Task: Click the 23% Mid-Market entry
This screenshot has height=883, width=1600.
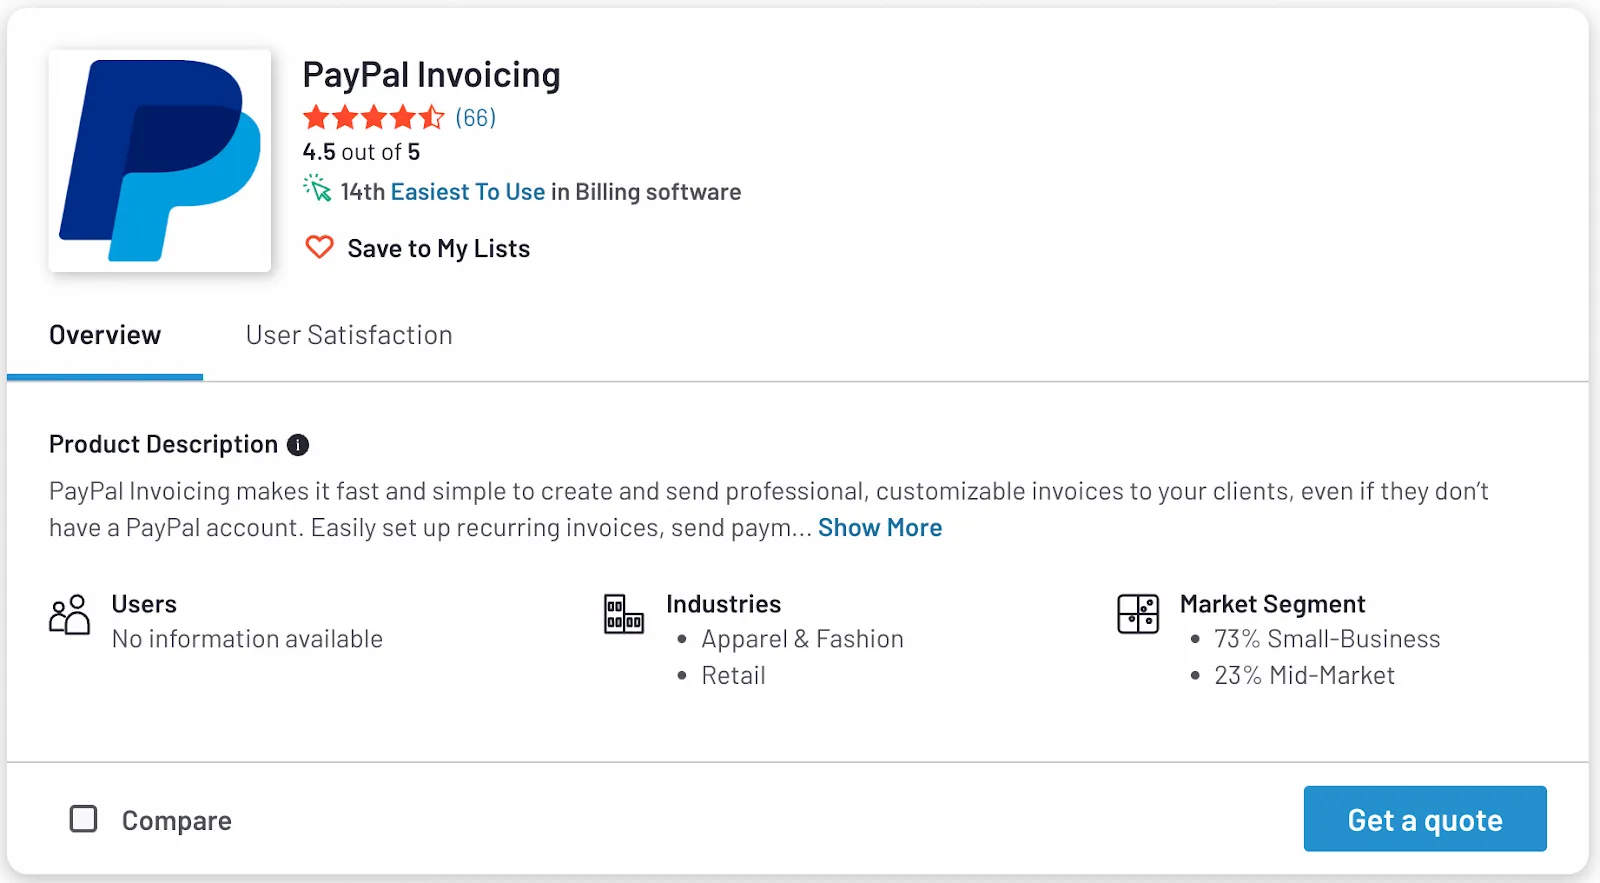Action: 1304,676
